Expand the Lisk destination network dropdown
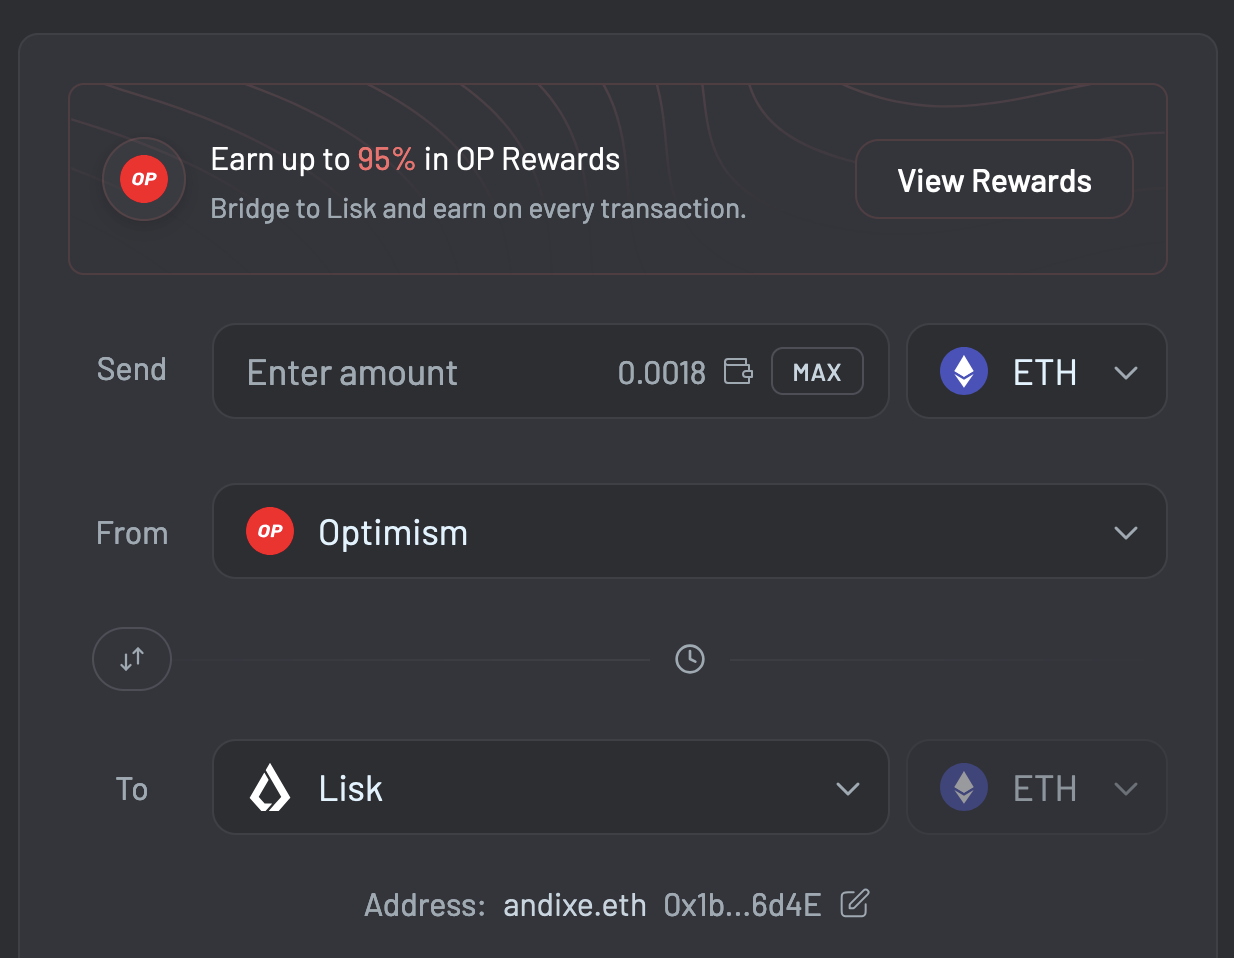Viewport: 1234px width, 958px height. coord(848,787)
